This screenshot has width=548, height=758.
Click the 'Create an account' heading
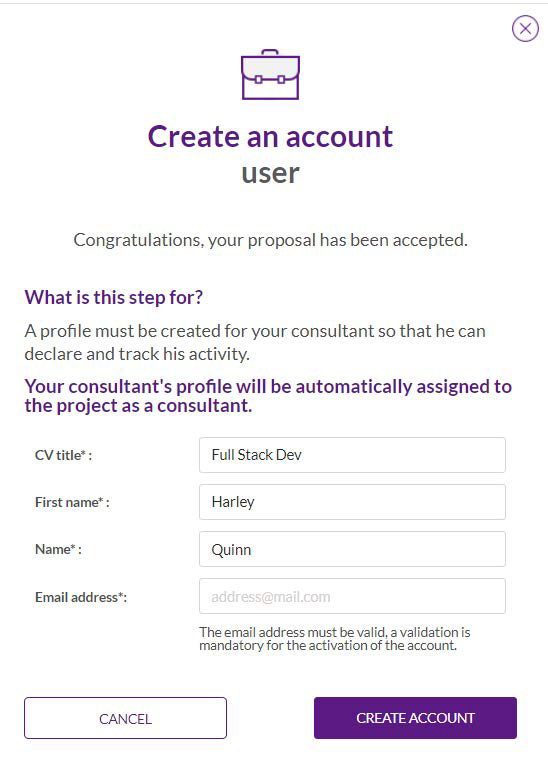[x=270, y=137]
